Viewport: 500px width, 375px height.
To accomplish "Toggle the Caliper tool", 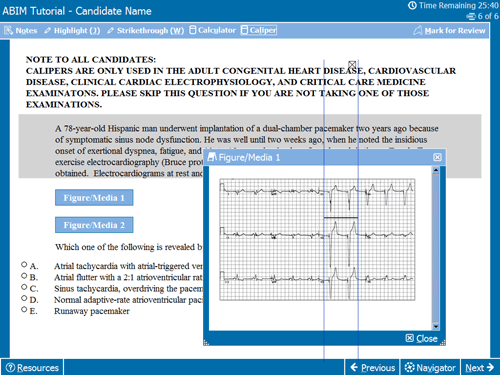I will (259, 30).
